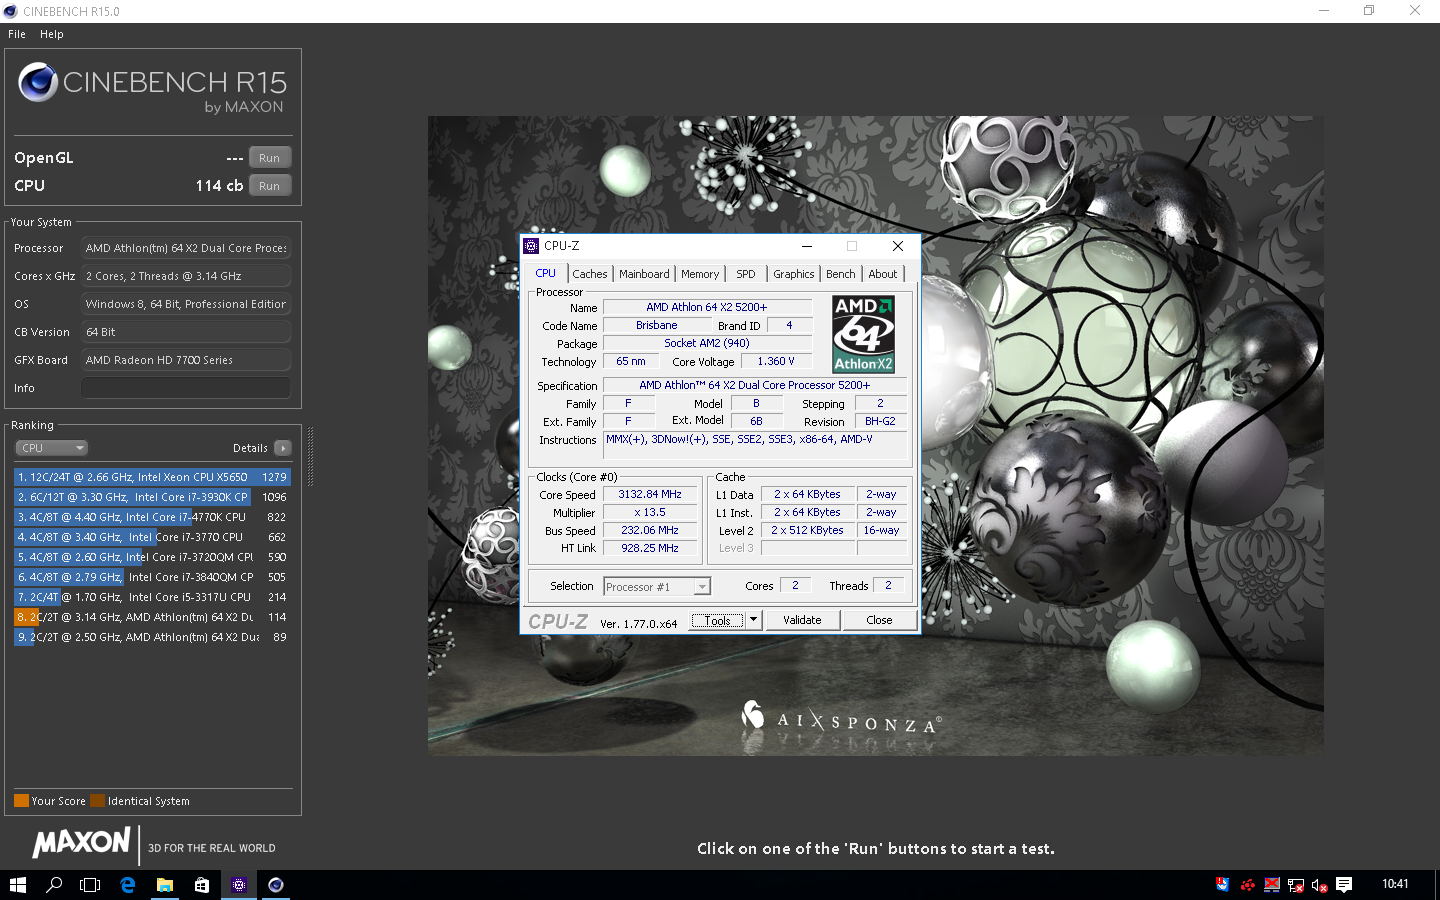Open File Explorer from the taskbar

click(x=164, y=885)
